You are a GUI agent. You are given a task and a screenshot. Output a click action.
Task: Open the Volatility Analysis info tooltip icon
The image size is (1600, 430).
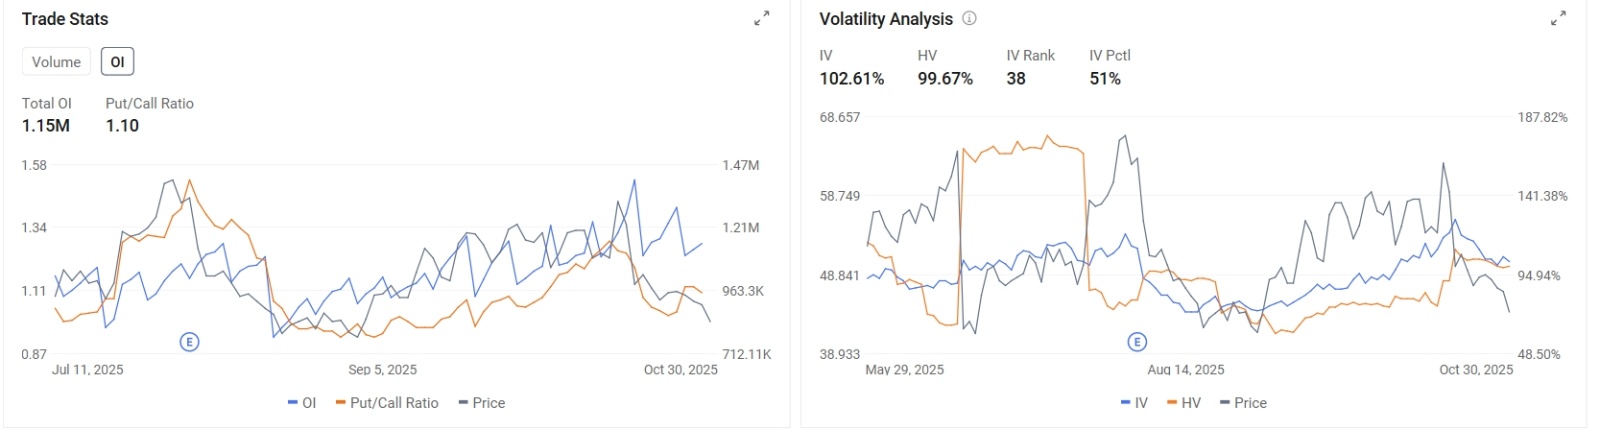coord(969,18)
